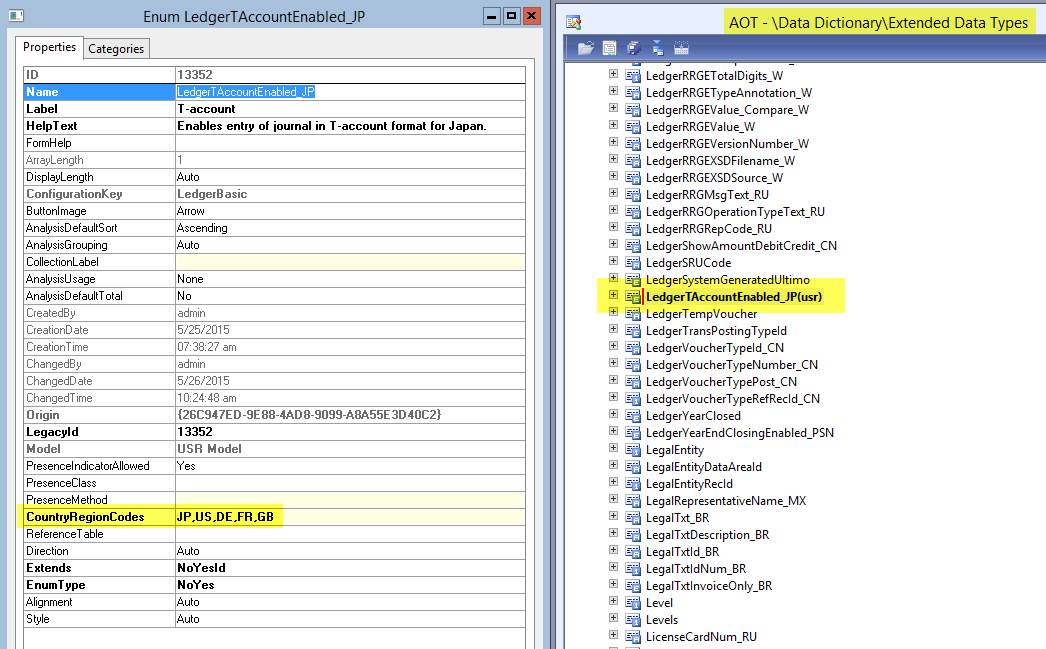1046x649 pixels.
Task: Expand the LegalEntityDataAreaId node
Action: (x=613, y=467)
